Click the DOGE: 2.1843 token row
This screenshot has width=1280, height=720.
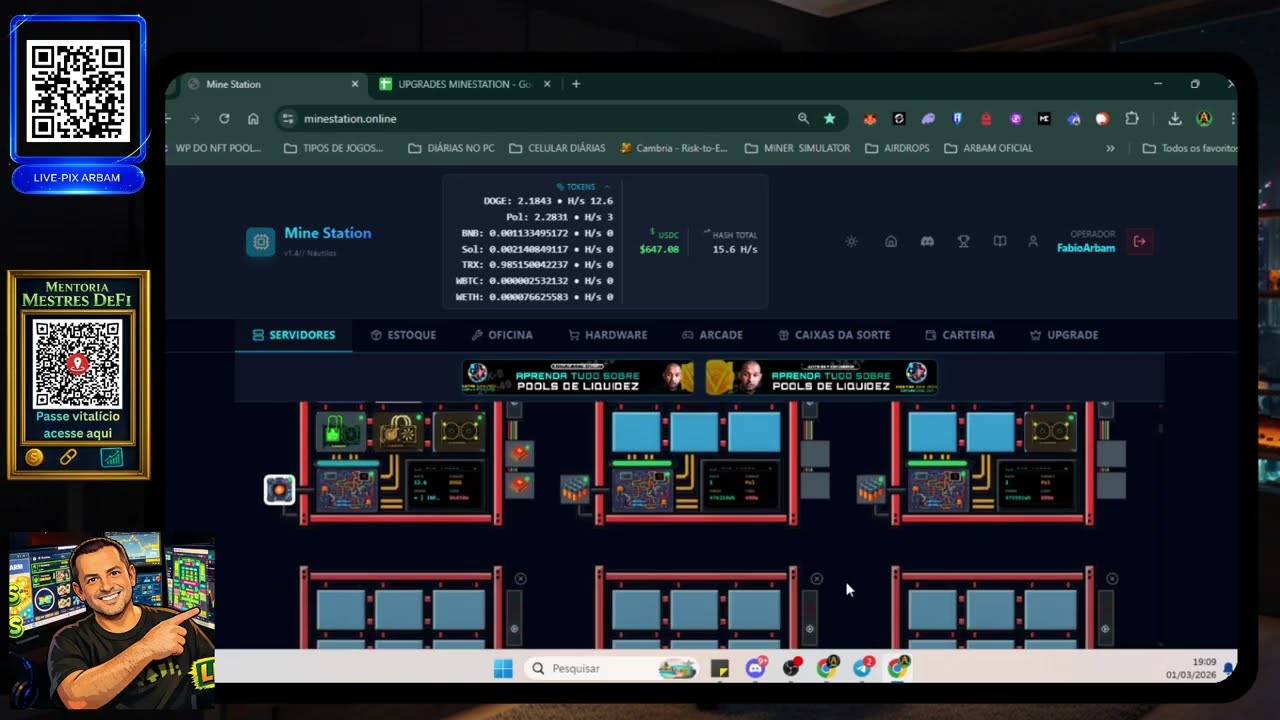(x=548, y=201)
